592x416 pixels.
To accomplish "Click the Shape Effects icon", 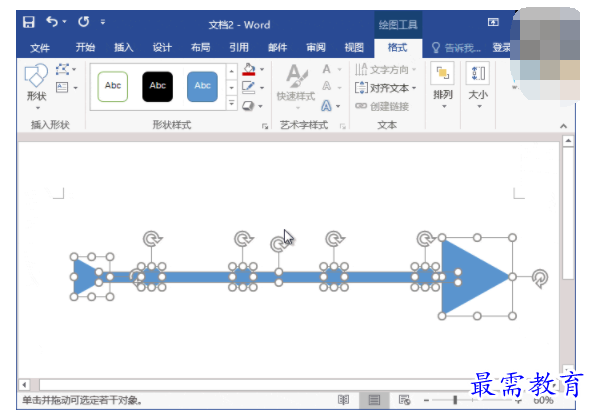I will tap(248, 106).
